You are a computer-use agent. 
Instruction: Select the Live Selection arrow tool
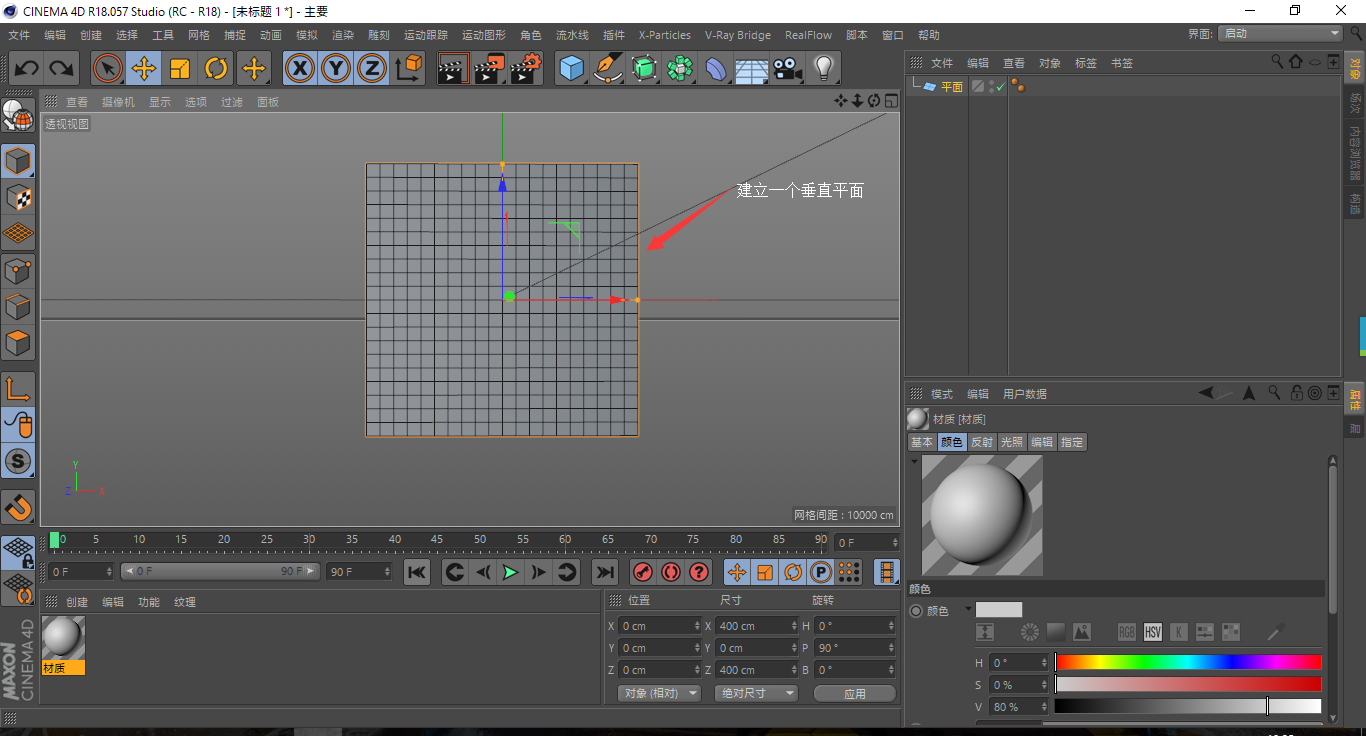[108, 68]
